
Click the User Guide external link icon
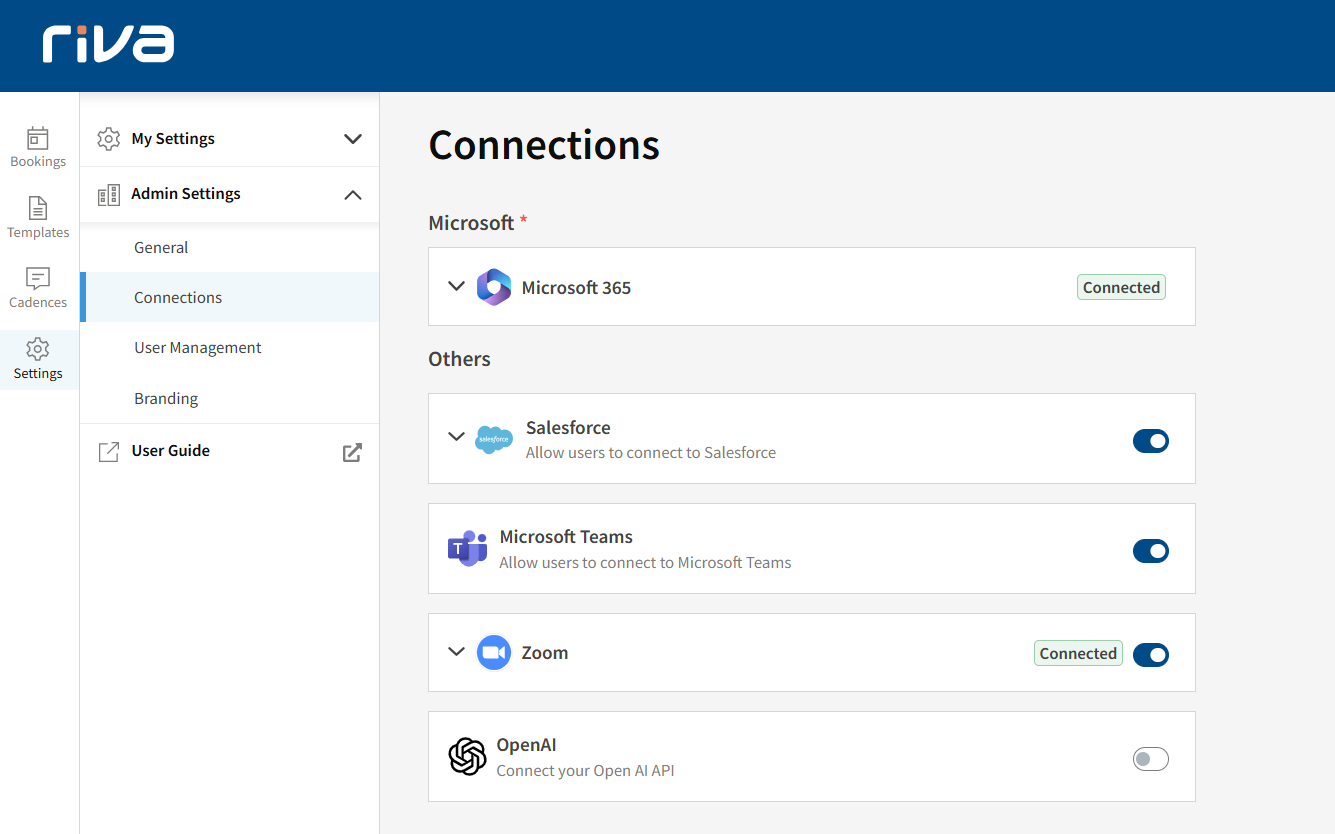(352, 452)
